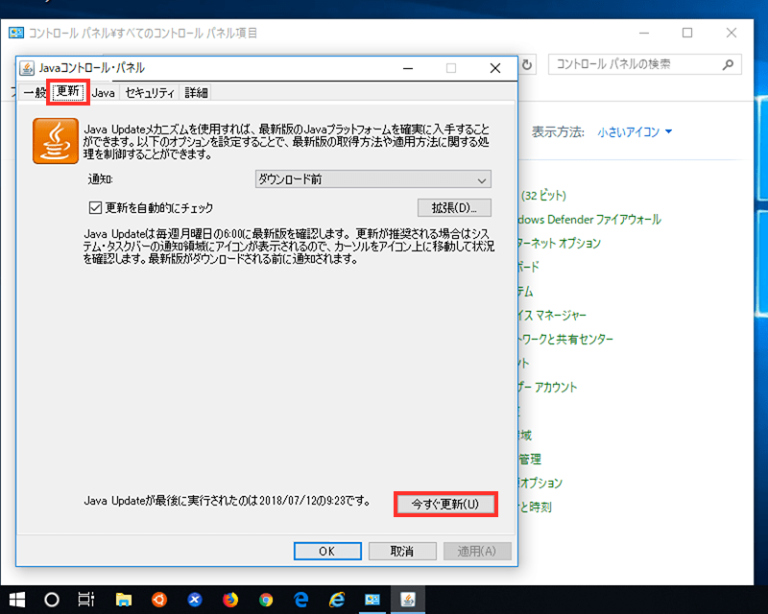768x614 pixels.
Task: Click the 取消 button
Action: pos(402,551)
